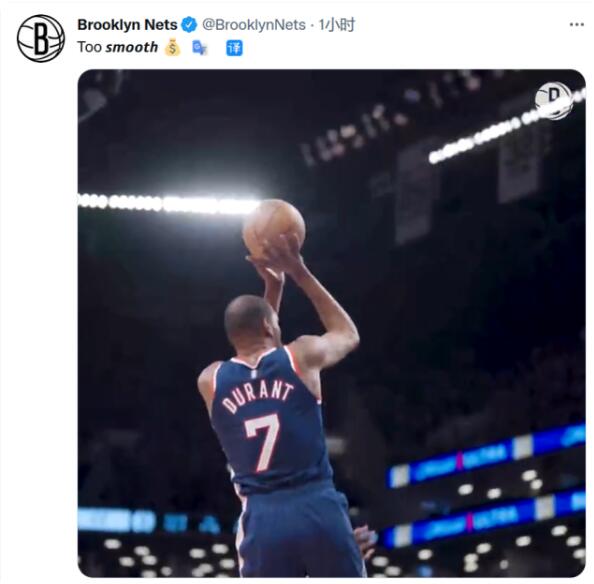
Task: Click the money bag emoji
Action: pyautogui.click(x=173, y=47)
